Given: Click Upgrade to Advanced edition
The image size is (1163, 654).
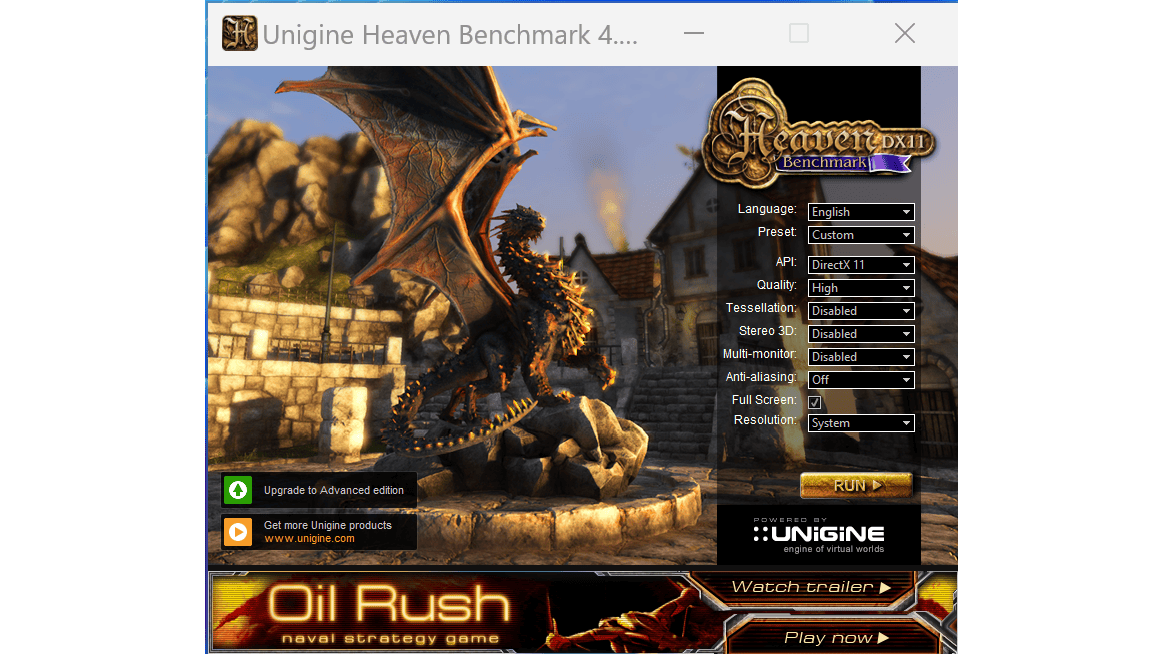Looking at the screenshot, I should tap(319, 490).
